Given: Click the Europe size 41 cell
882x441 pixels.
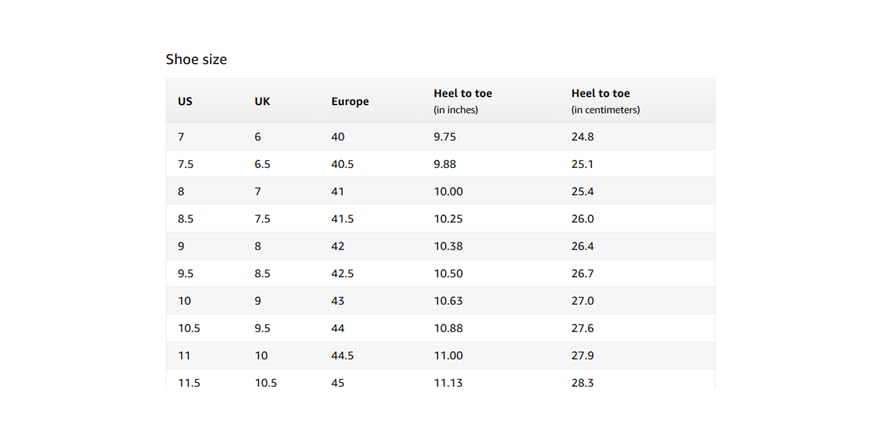Looking at the screenshot, I should 338,191.
